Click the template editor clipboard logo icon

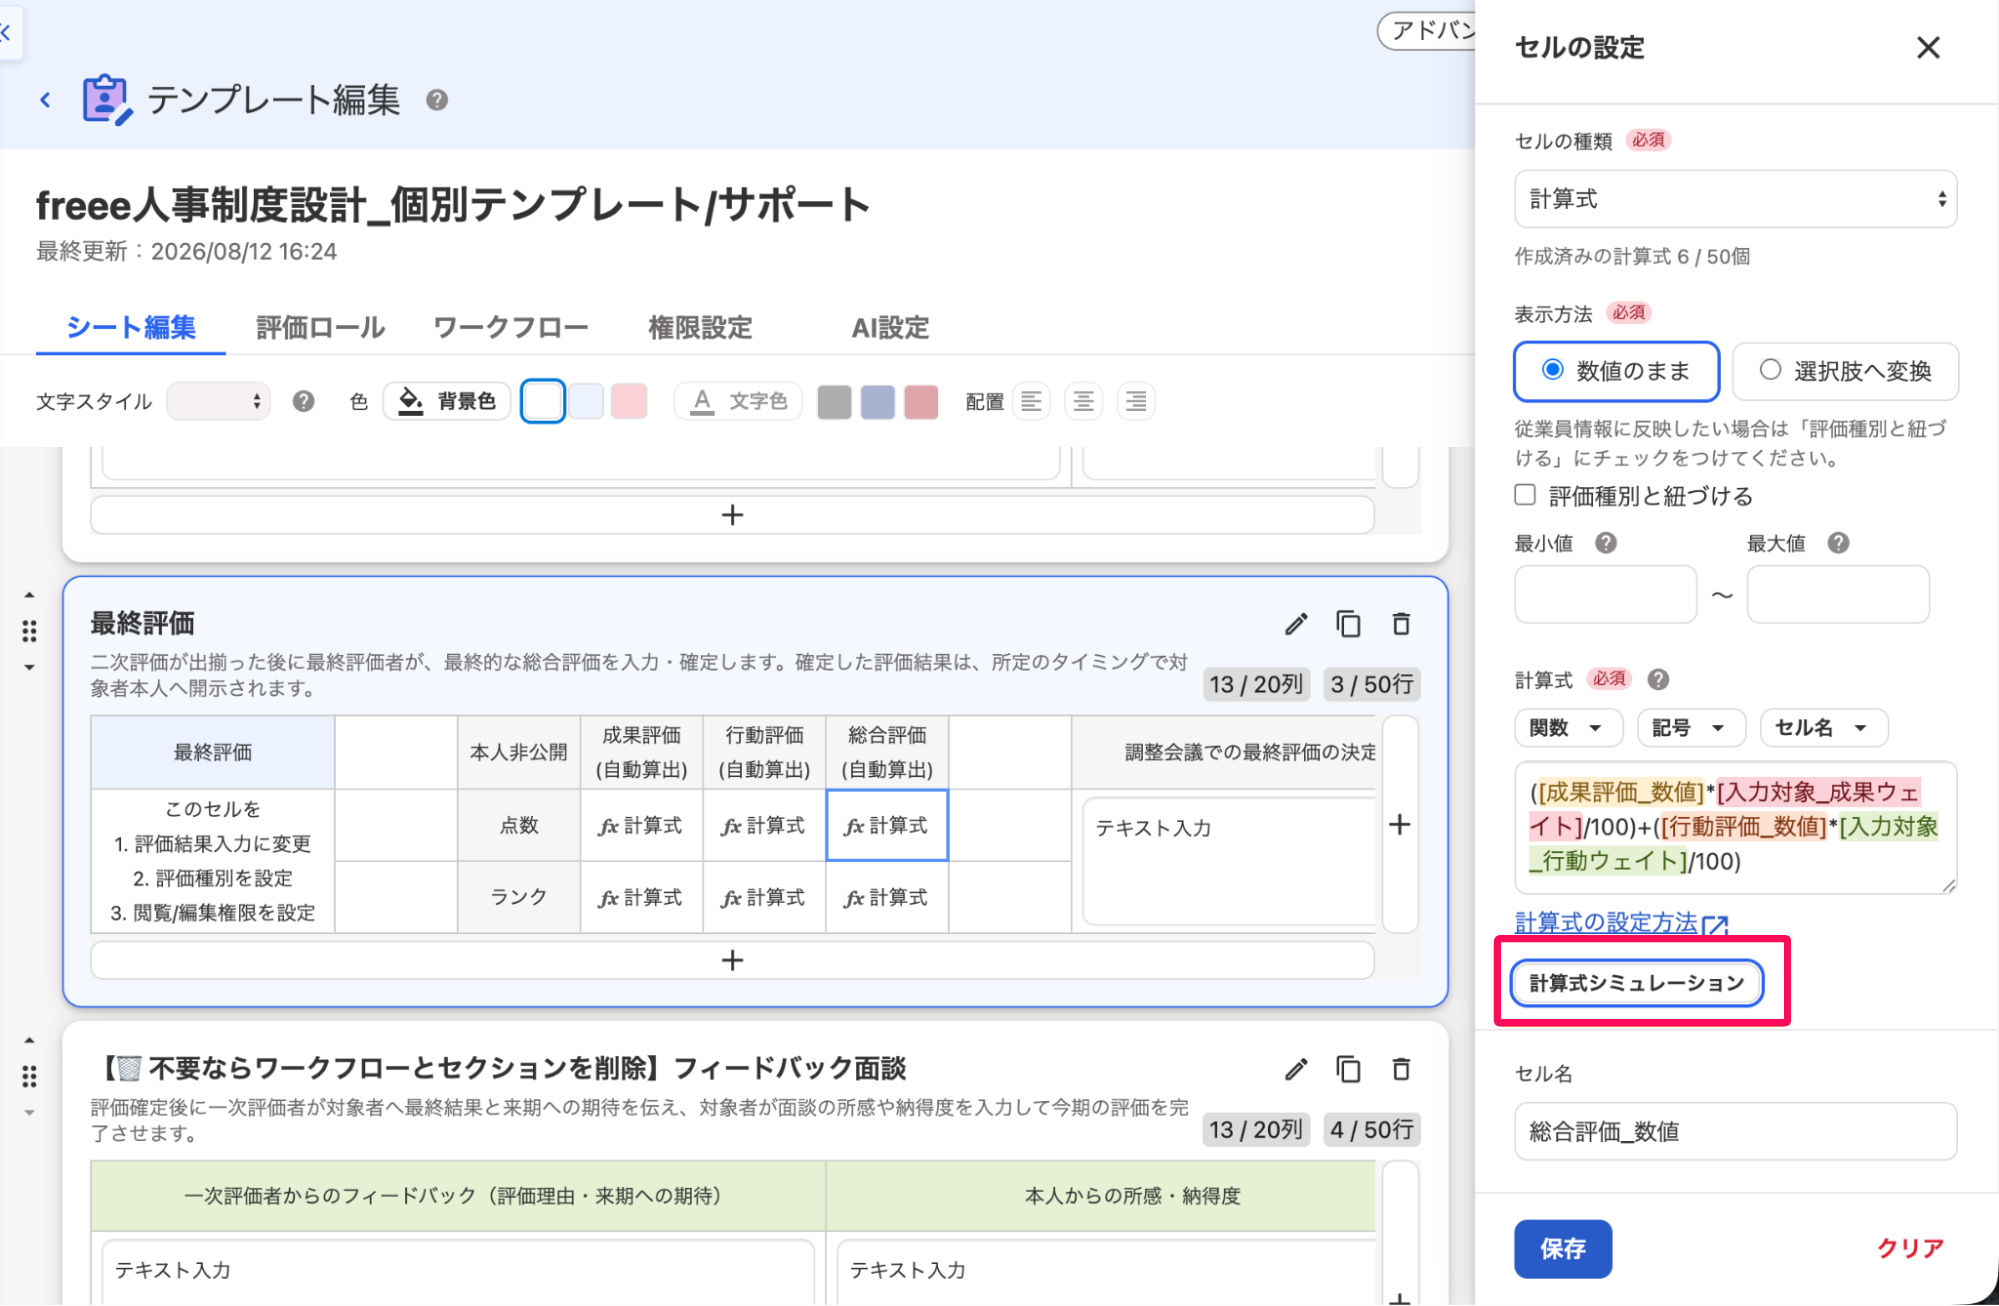tap(106, 99)
